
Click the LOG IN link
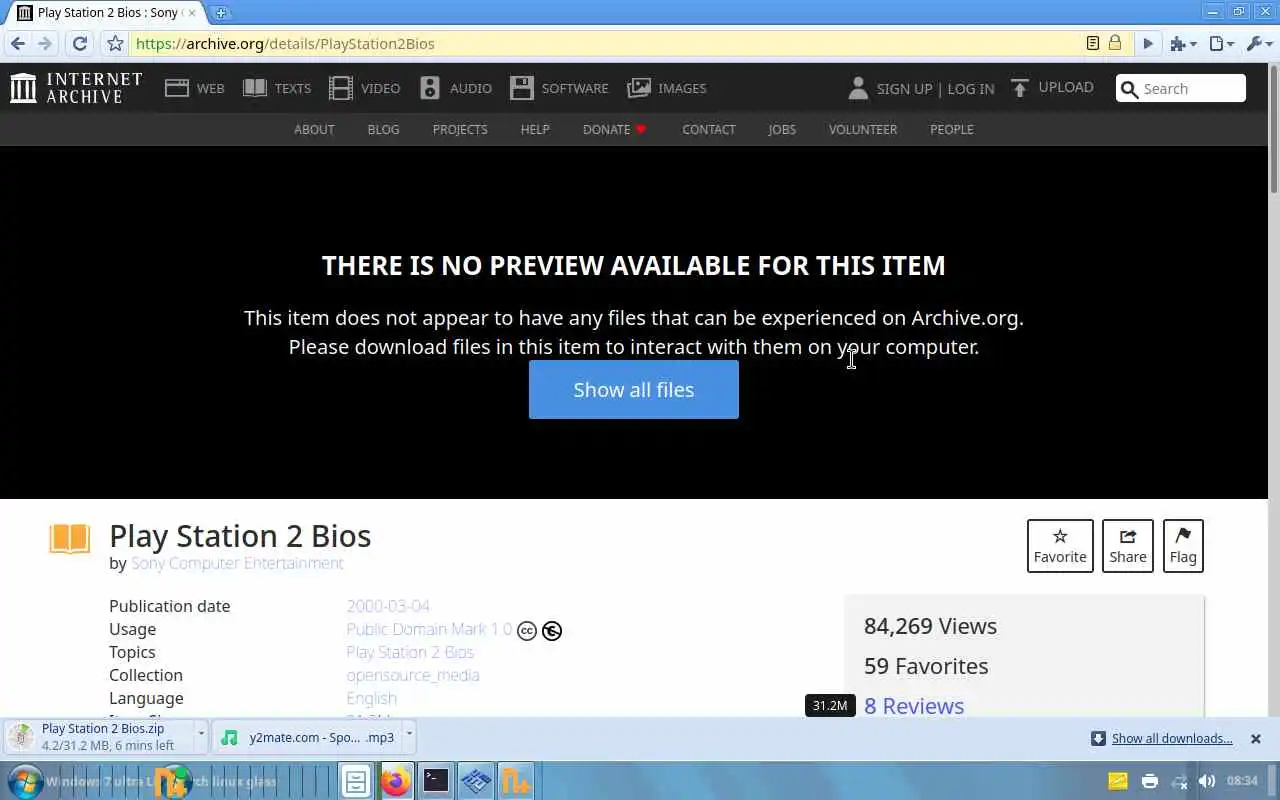[x=970, y=88]
